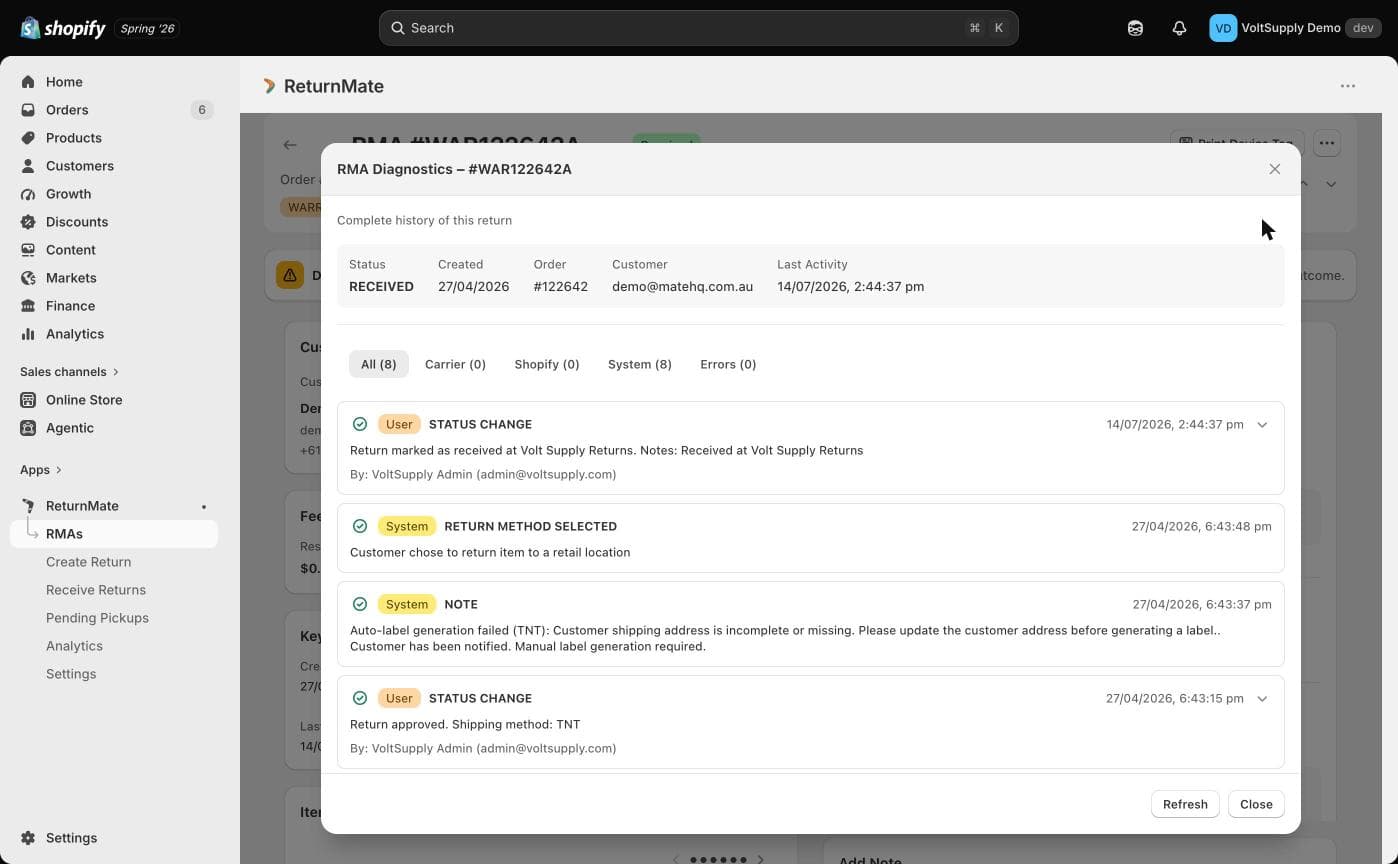Click the Orders count badge 6
The image size is (1398, 864).
coord(202,110)
